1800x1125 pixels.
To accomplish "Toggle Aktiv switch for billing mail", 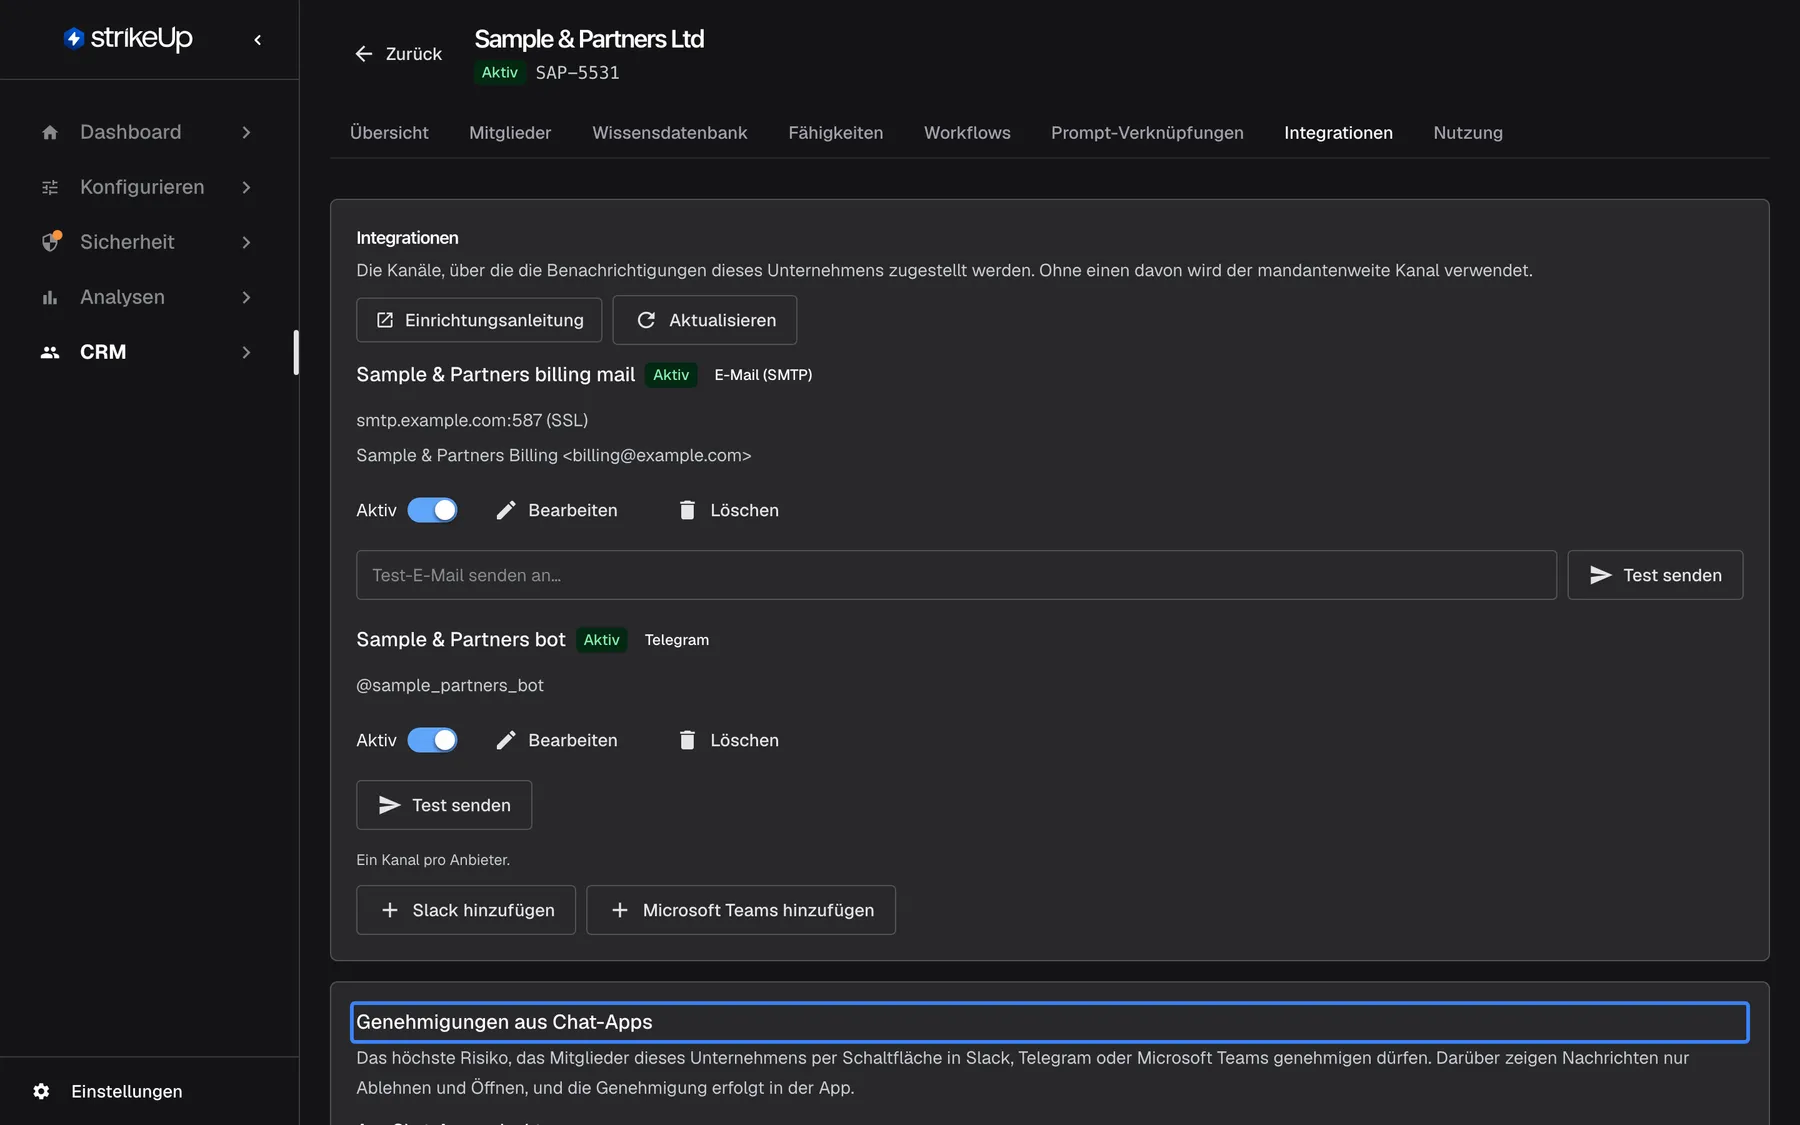I will 432,510.
